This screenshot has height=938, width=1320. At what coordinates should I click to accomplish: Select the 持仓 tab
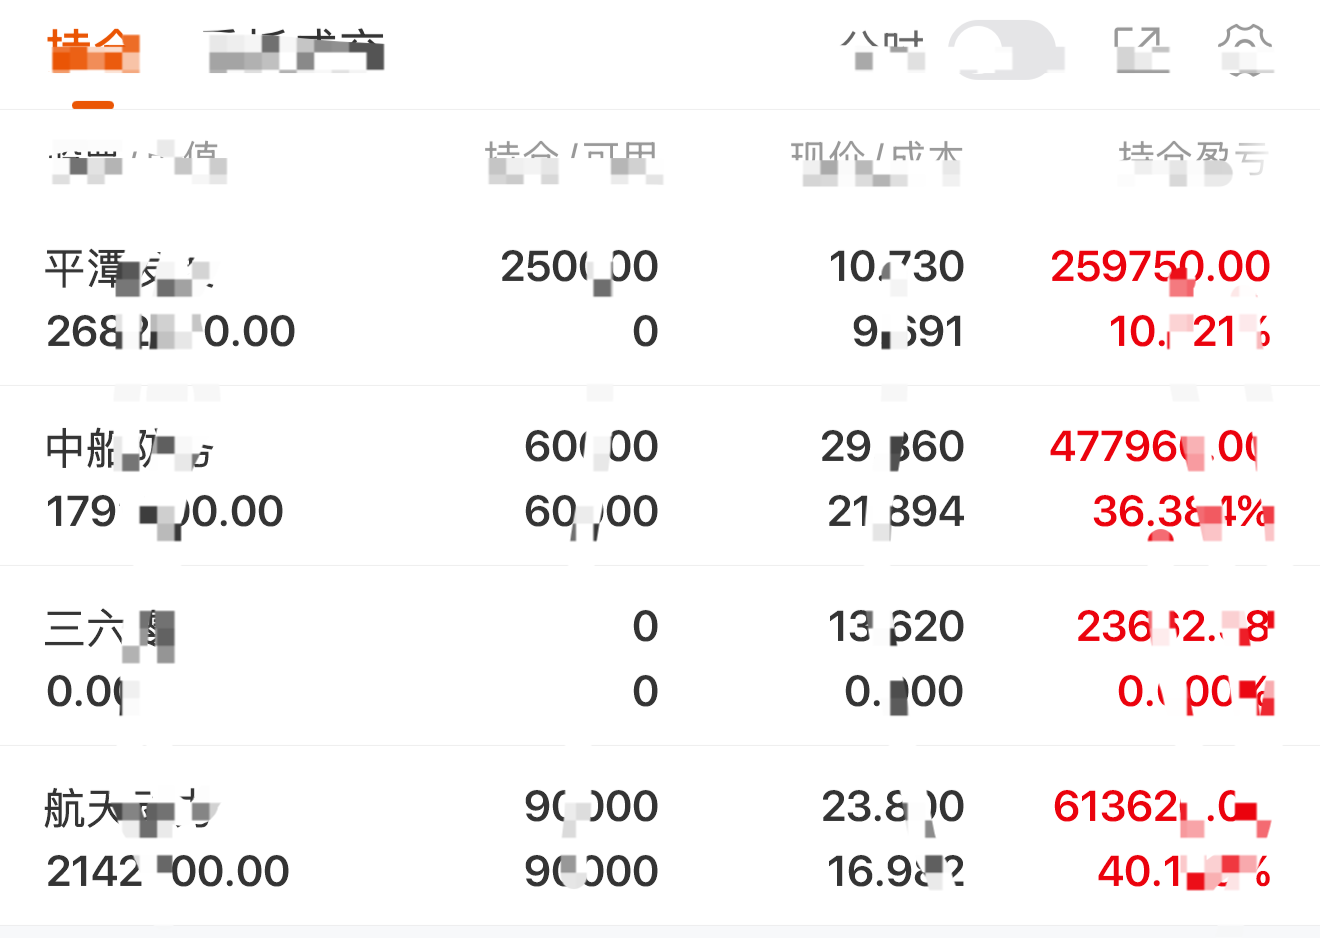tap(93, 52)
